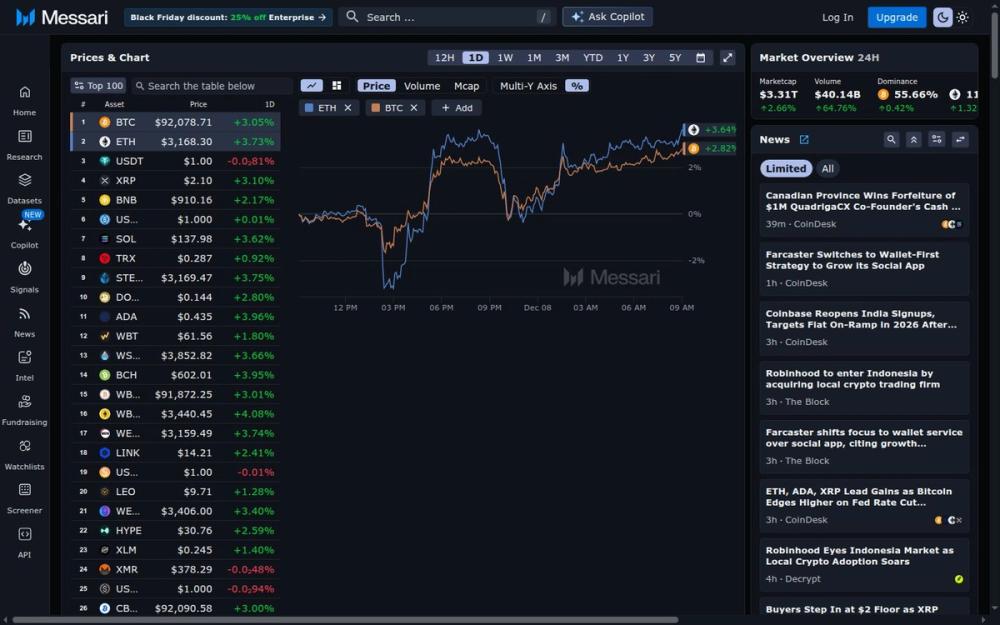Select the Price chart metric
This screenshot has height=625, width=1000.
click(376, 85)
